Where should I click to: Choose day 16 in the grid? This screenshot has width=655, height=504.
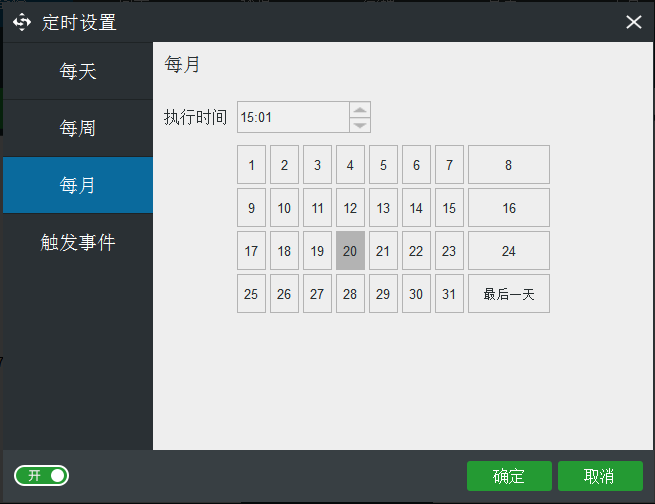tap(509, 208)
